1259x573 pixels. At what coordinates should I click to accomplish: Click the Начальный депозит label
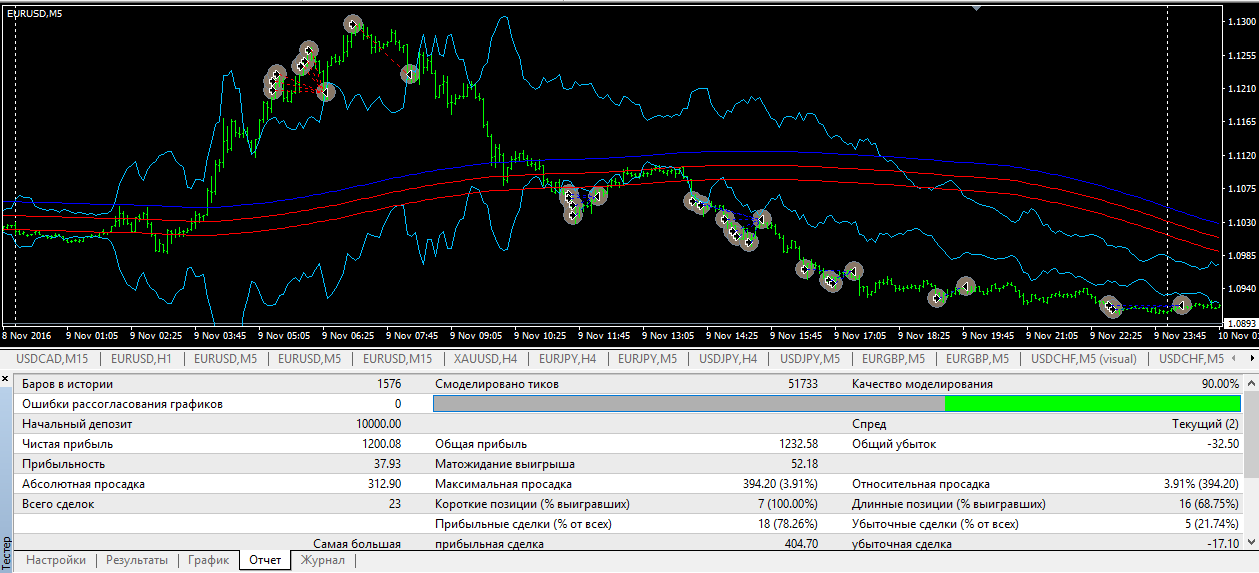[x=76, y=424]
